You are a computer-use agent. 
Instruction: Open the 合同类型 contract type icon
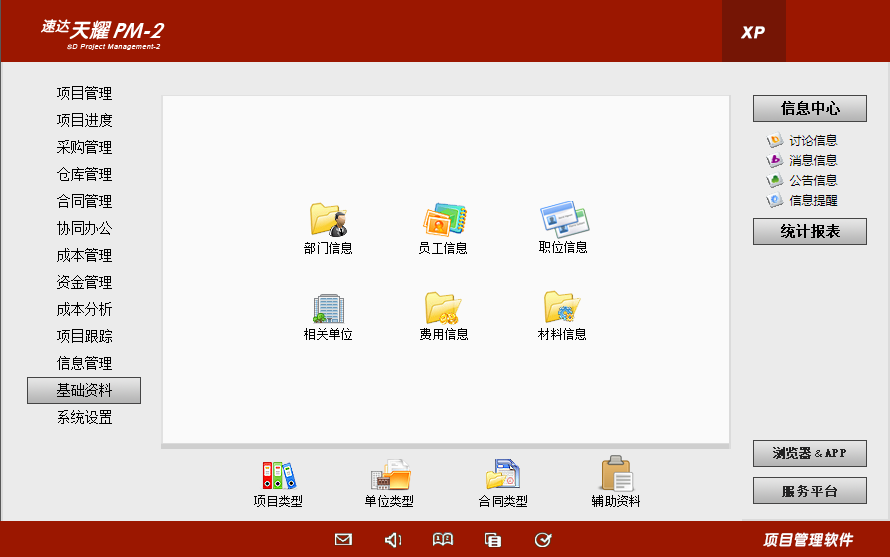[502, 476]
